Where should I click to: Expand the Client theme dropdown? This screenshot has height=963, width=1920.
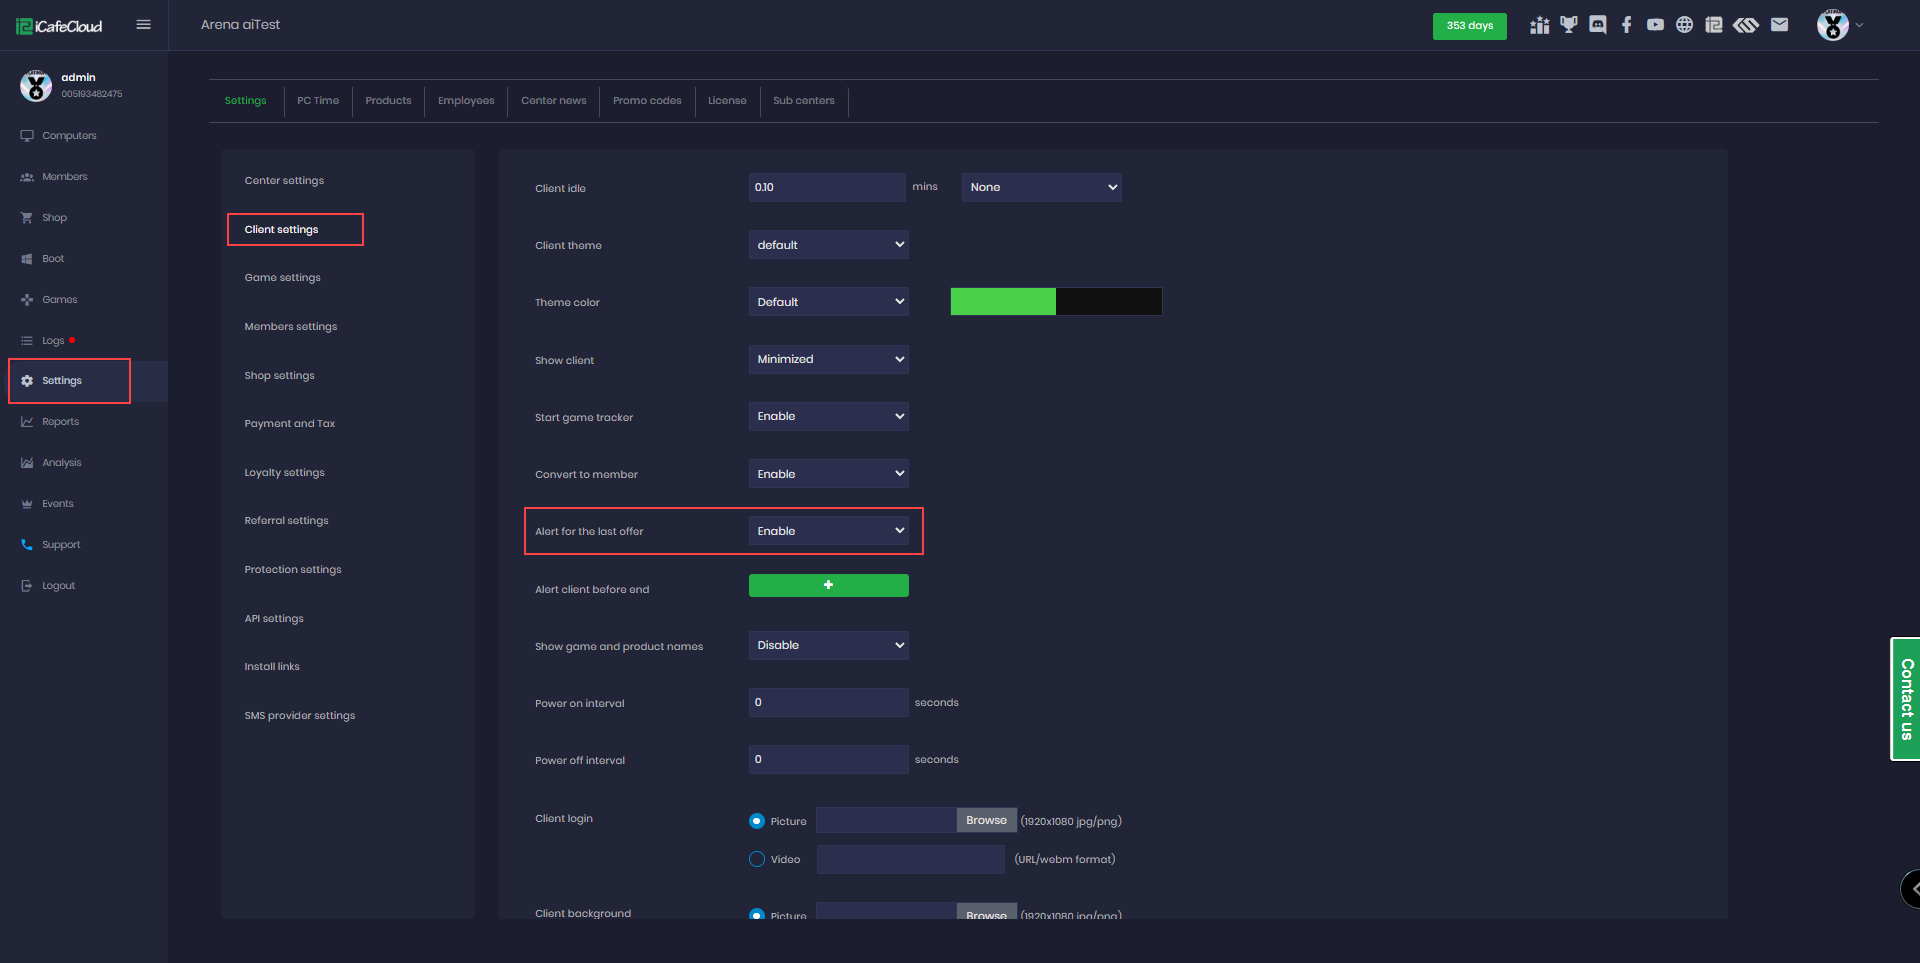click(x=828, y=245)
